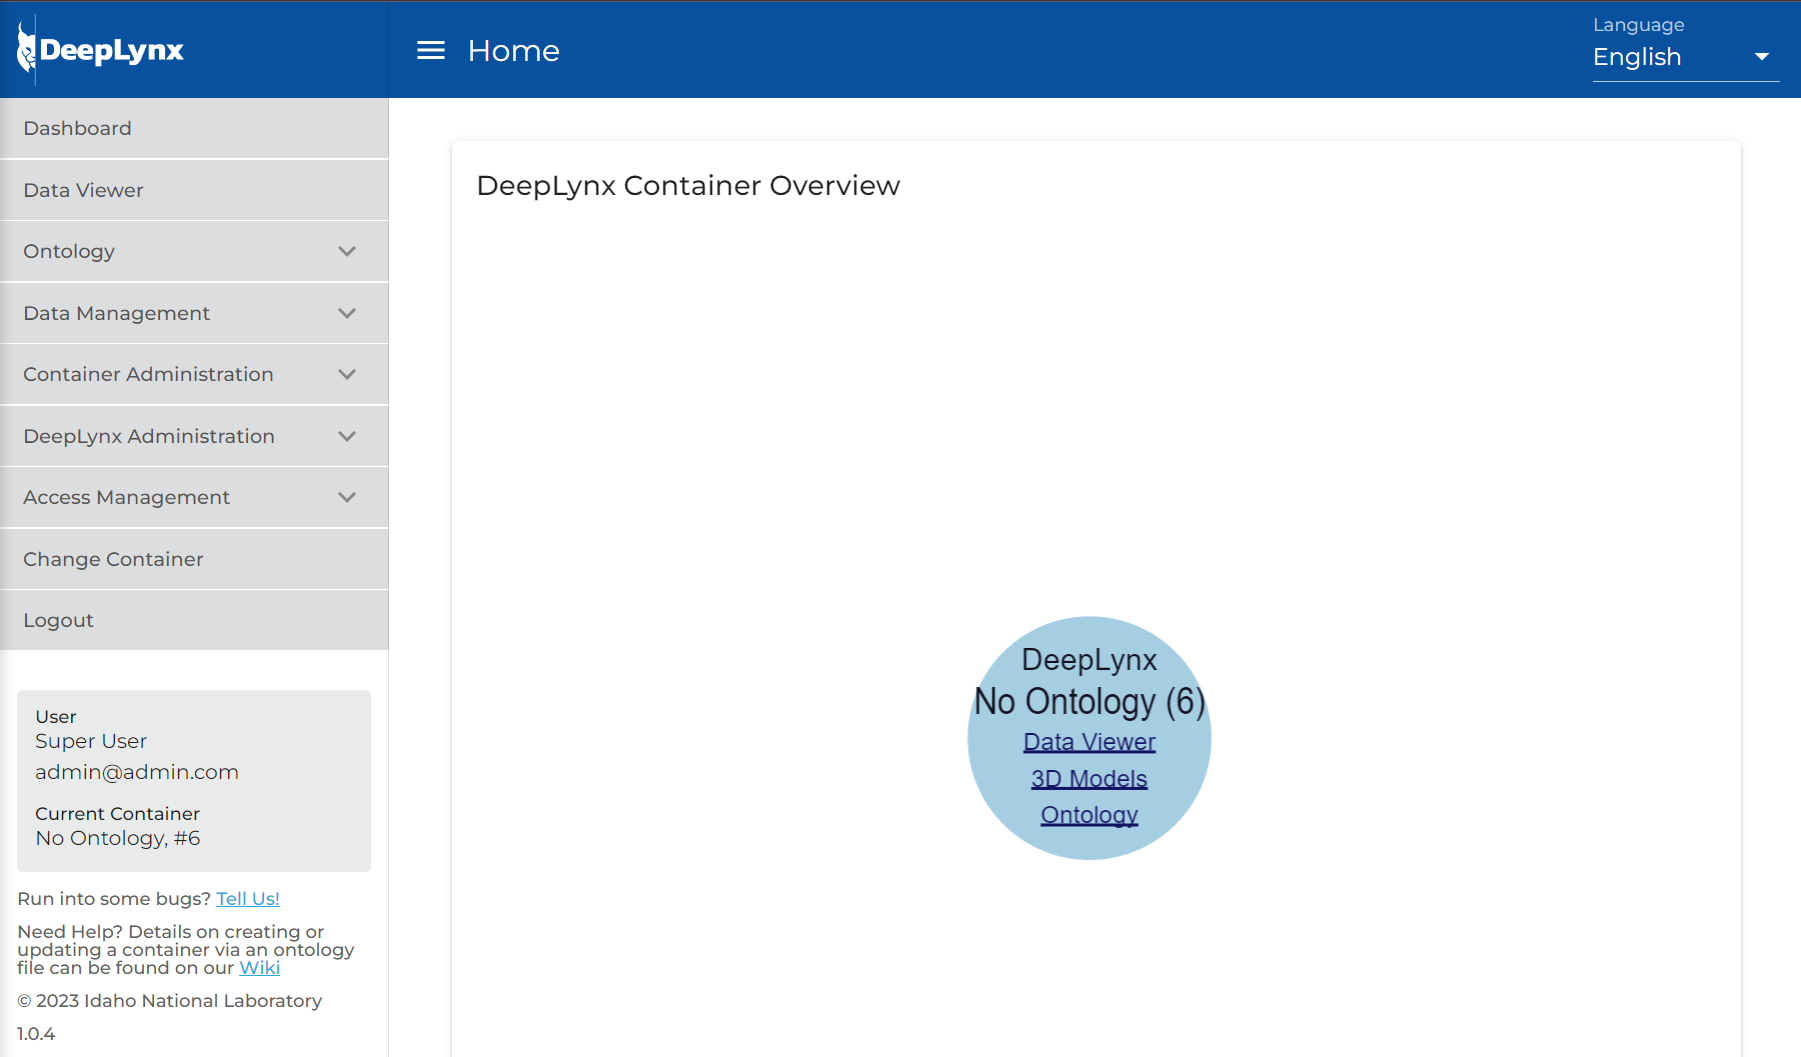Click the No Ontology (6) bubble title
Screen dimensions: 1801x1057
pyautogui.click(x=1090, y=701)
